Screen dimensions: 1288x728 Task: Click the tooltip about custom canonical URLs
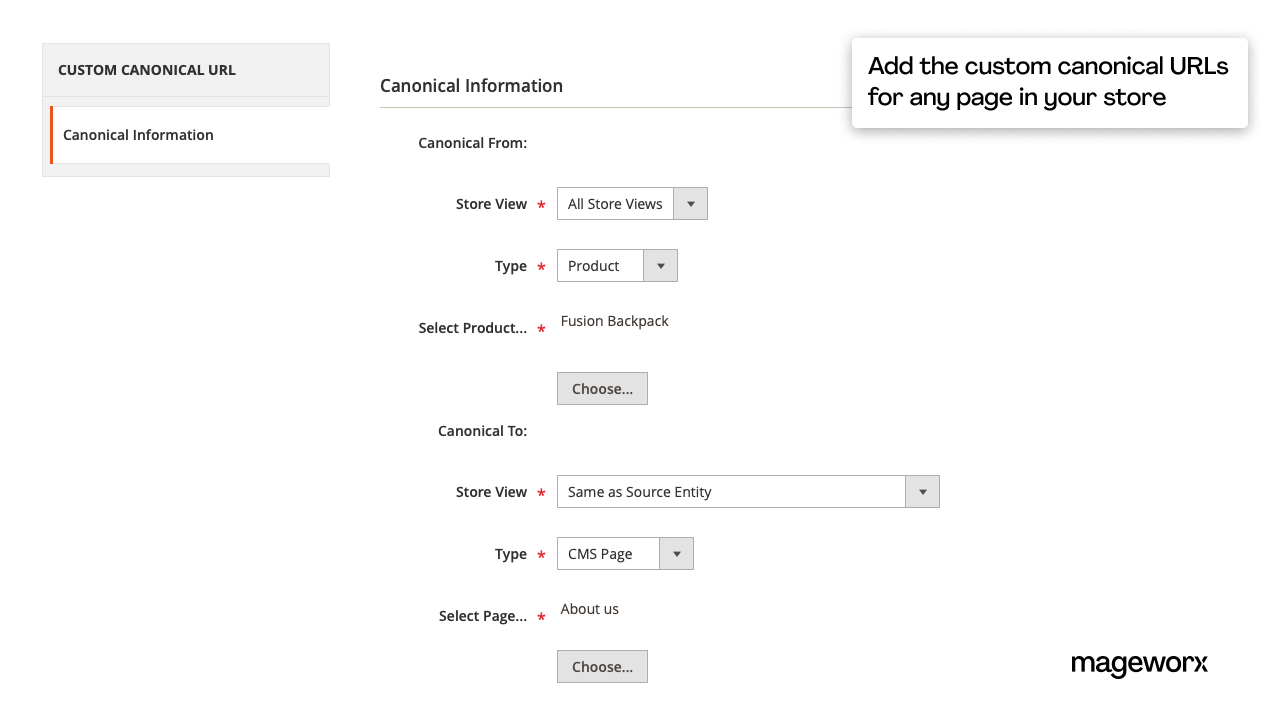point(1048,82)
